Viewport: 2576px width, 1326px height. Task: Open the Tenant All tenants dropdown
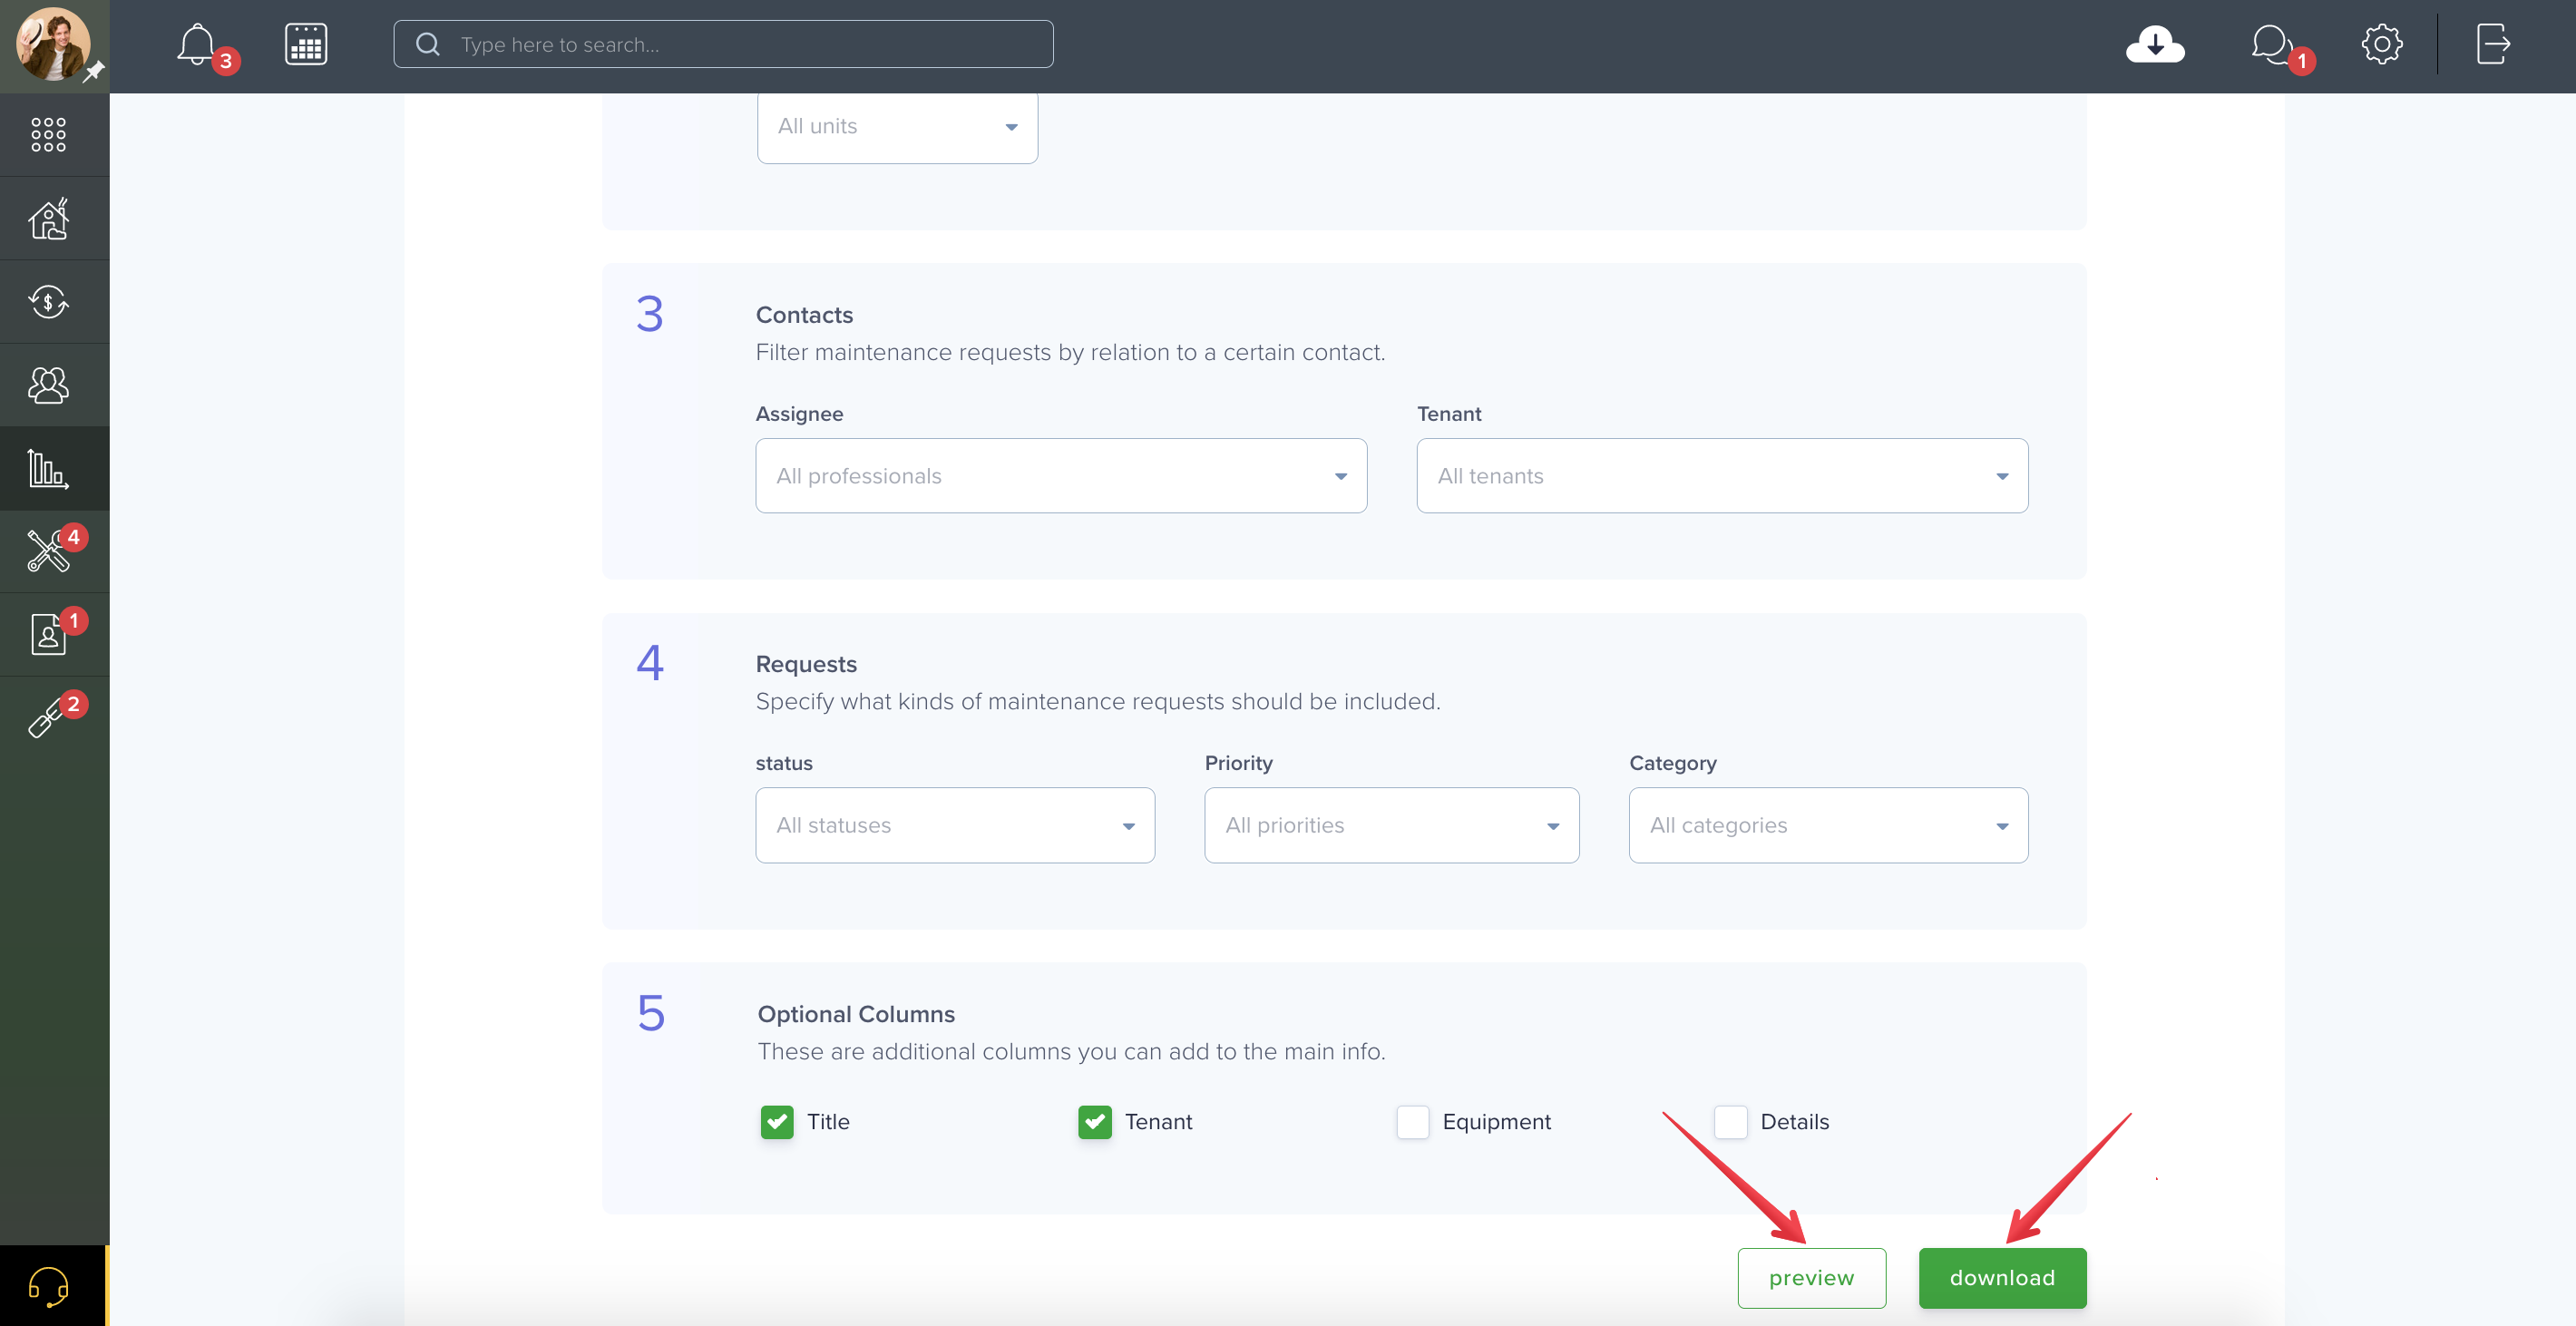[x=1722, y=476]
